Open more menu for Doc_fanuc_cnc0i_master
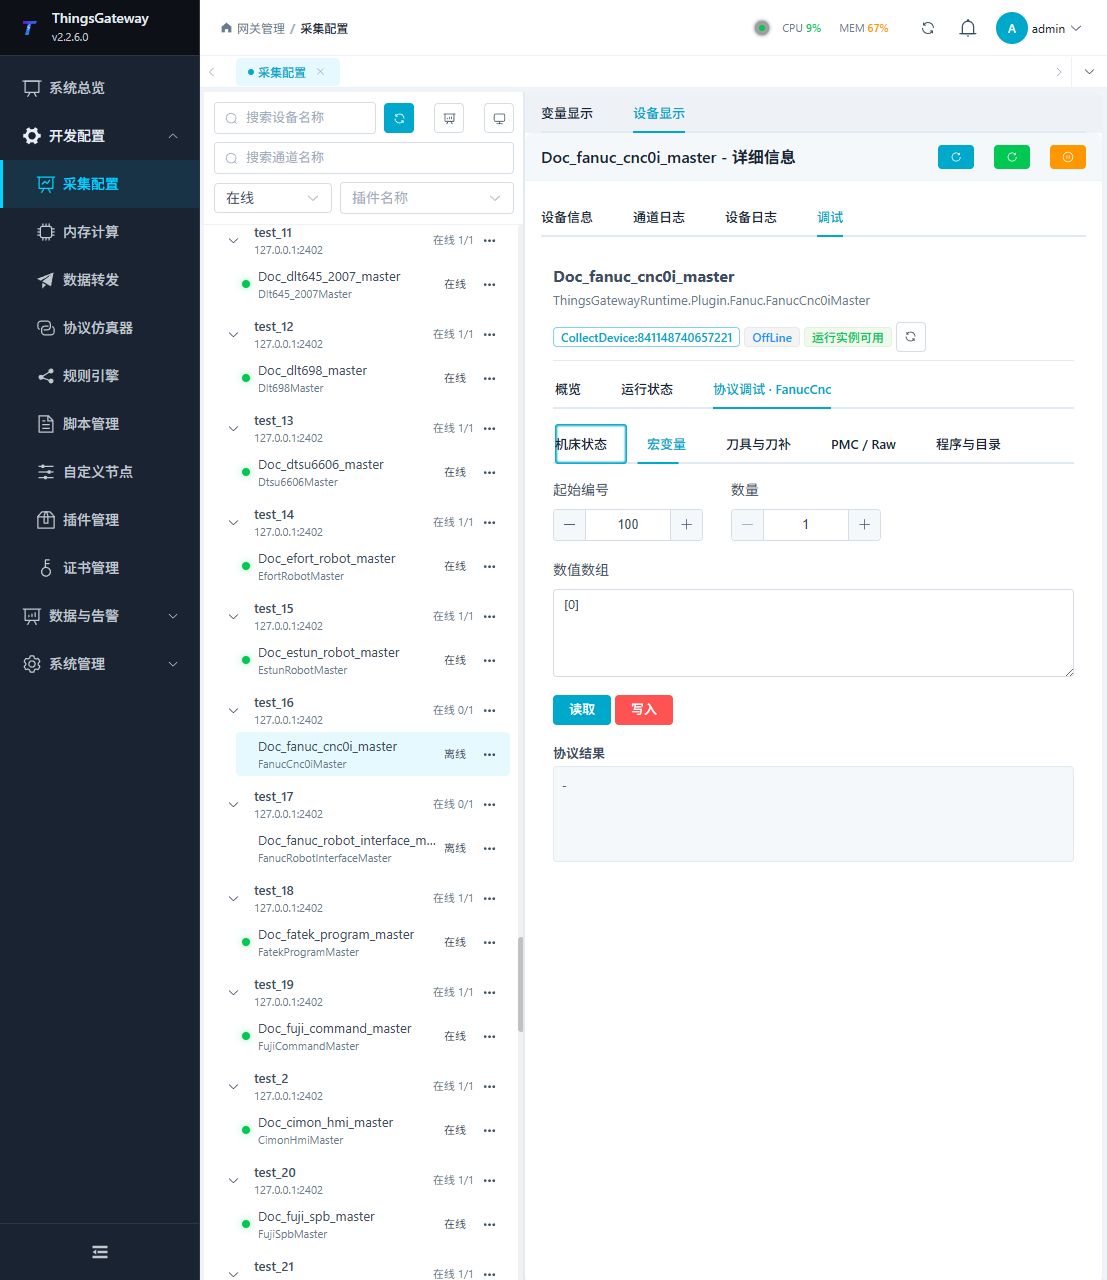Screen dimensions: 1107x1280 tap(489, 754)
